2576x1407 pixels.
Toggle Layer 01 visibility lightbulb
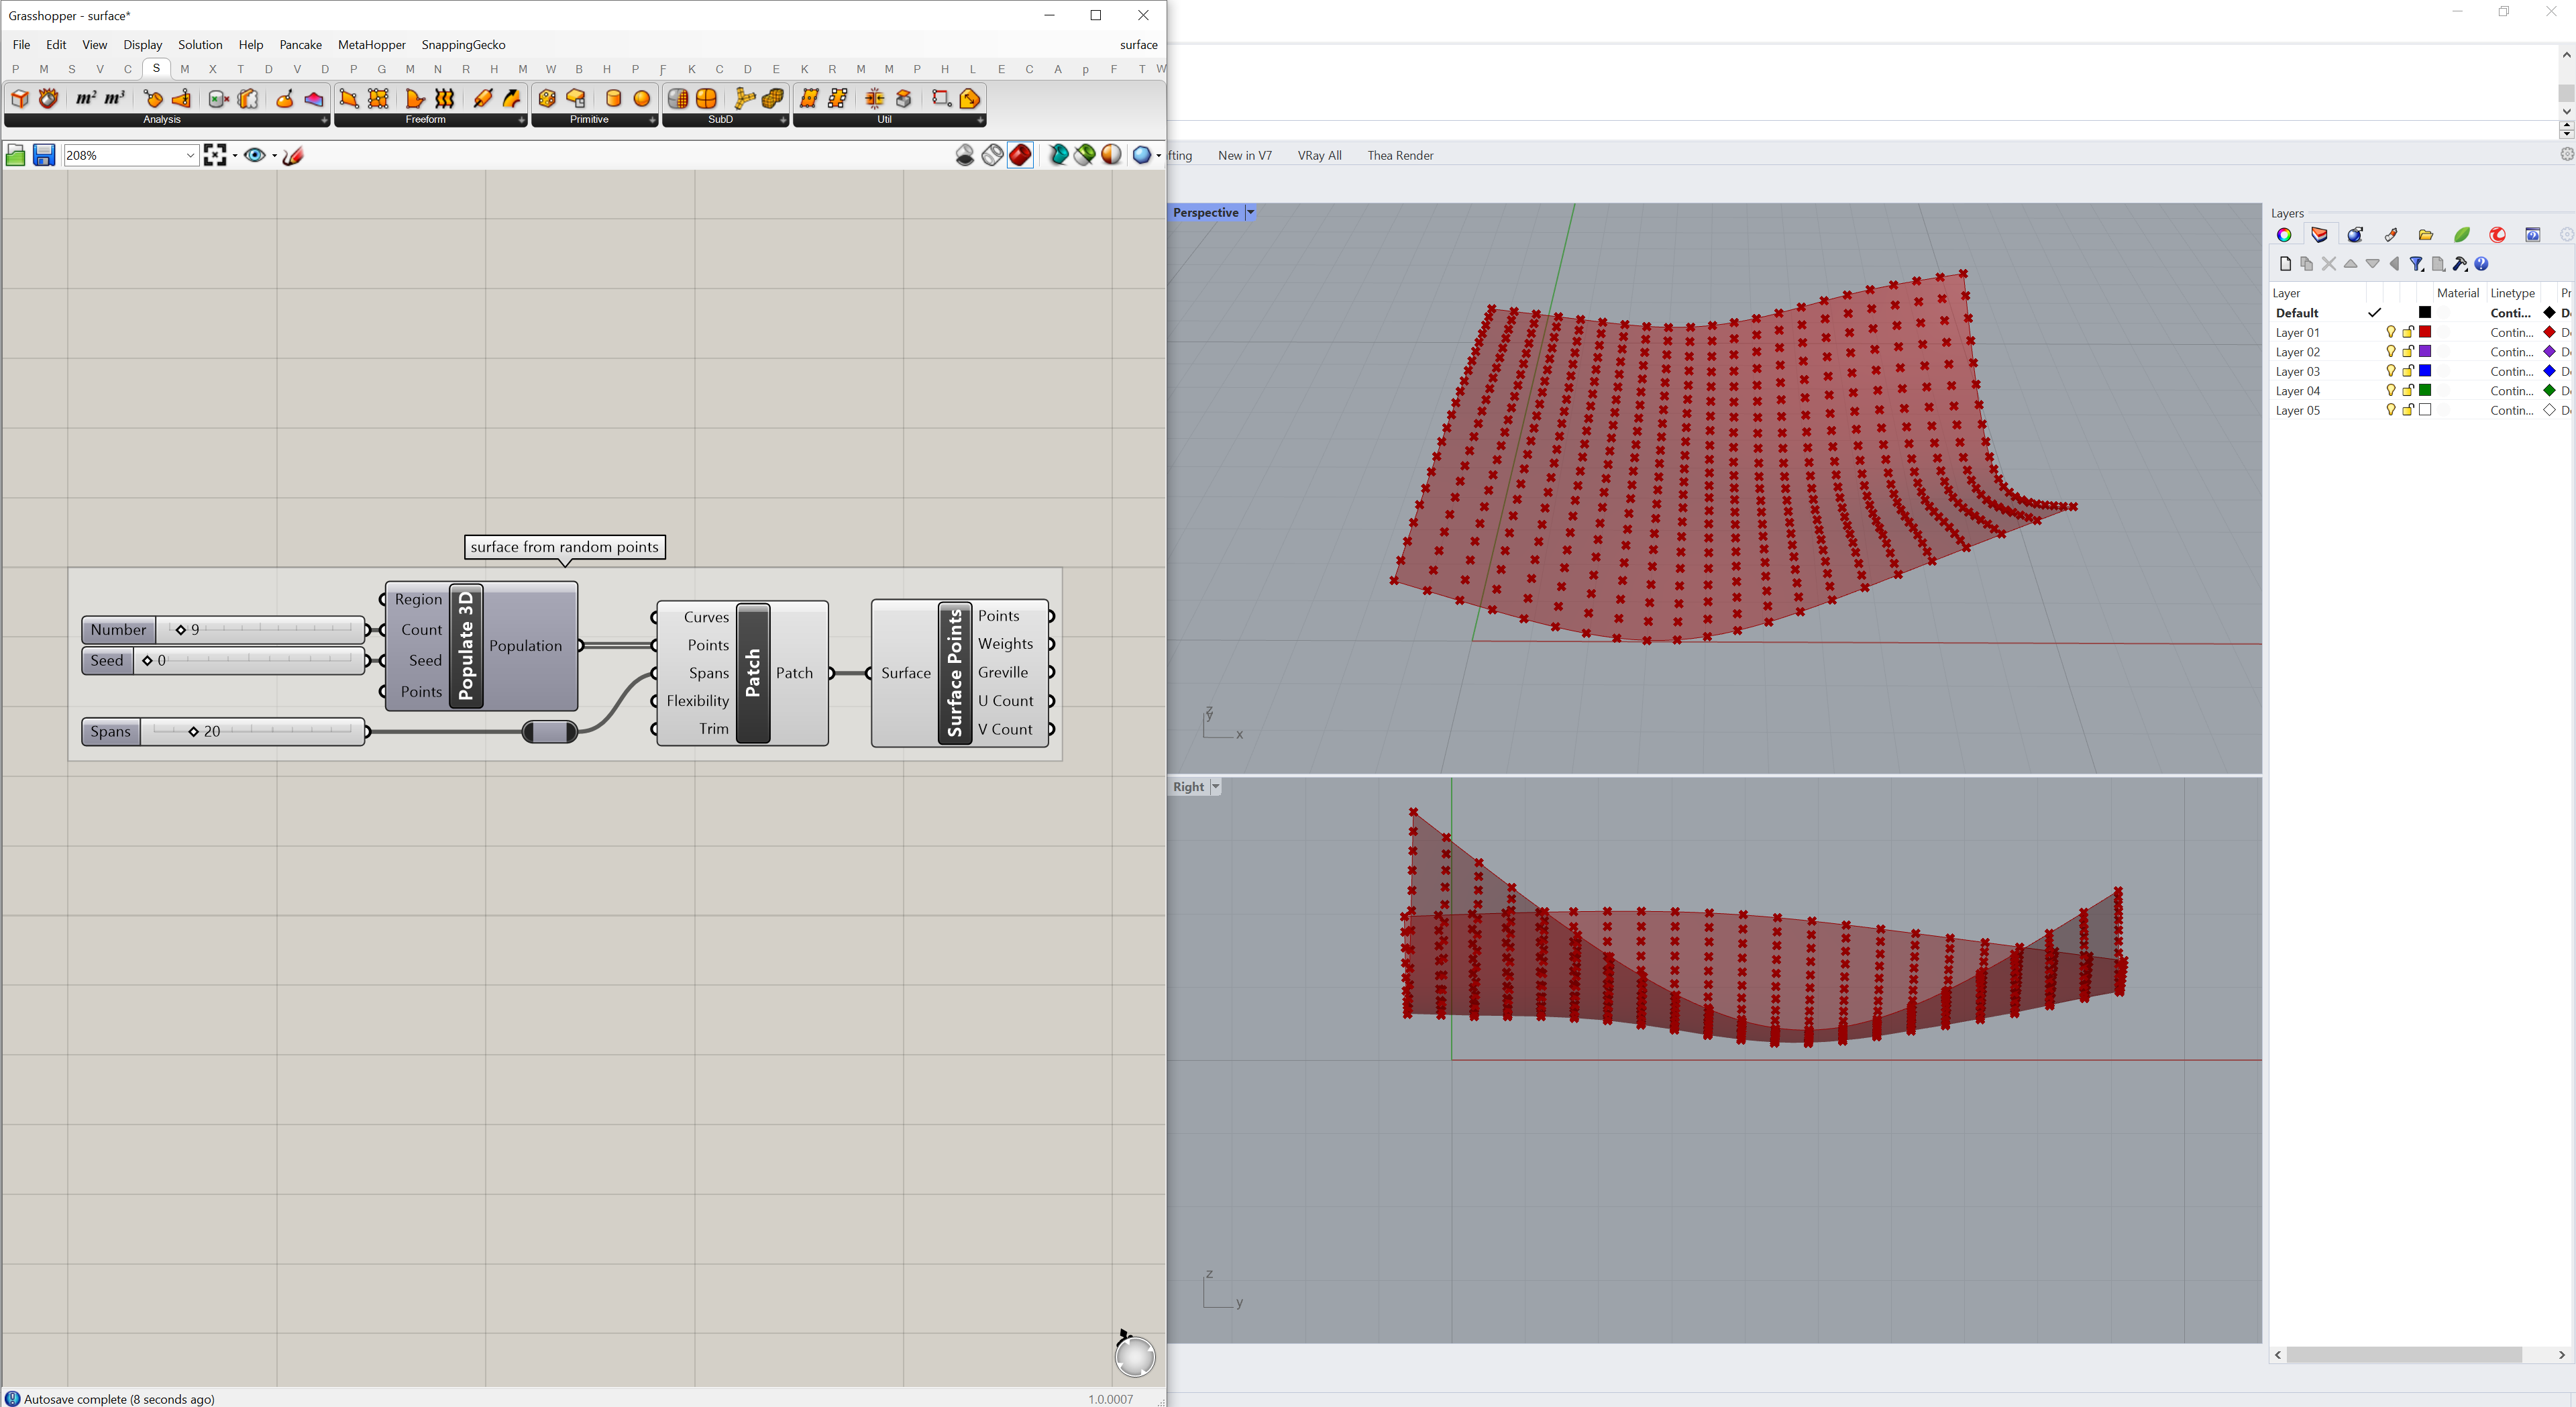pyautogui.click(x=2391, y=332)
